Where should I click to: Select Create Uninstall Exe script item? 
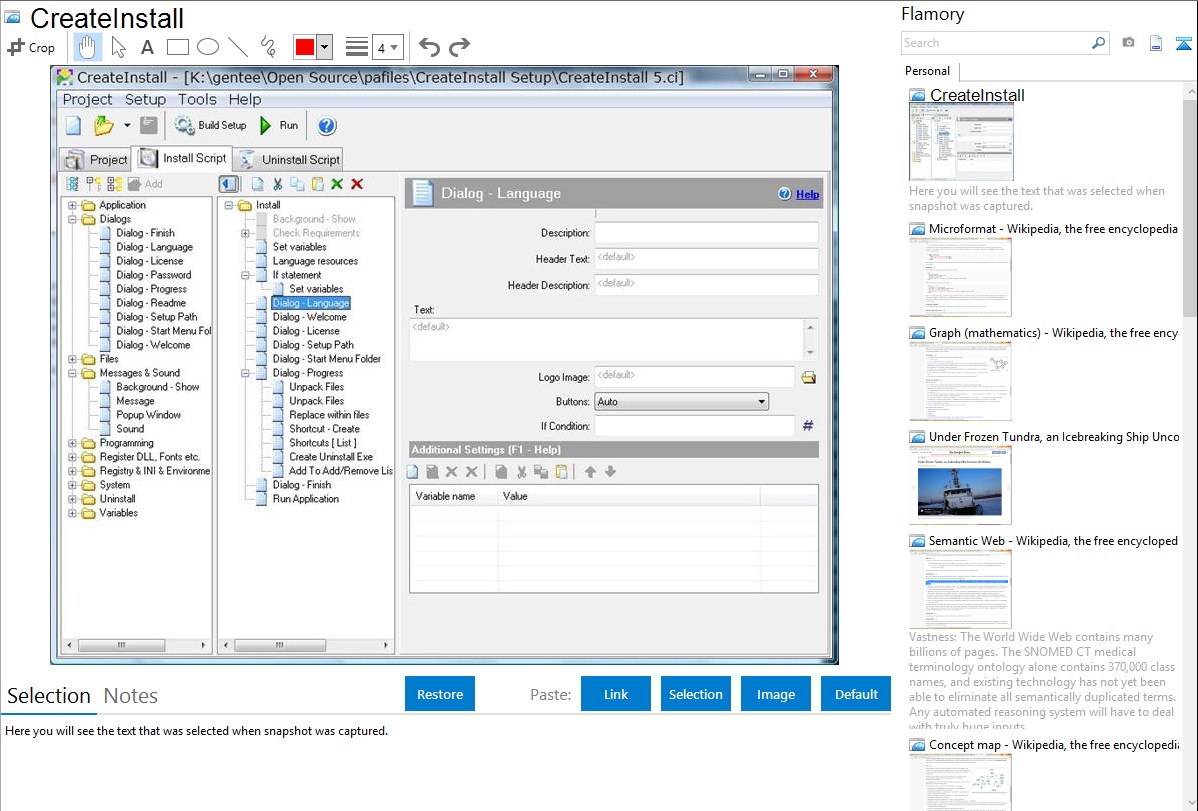[331, 457]
